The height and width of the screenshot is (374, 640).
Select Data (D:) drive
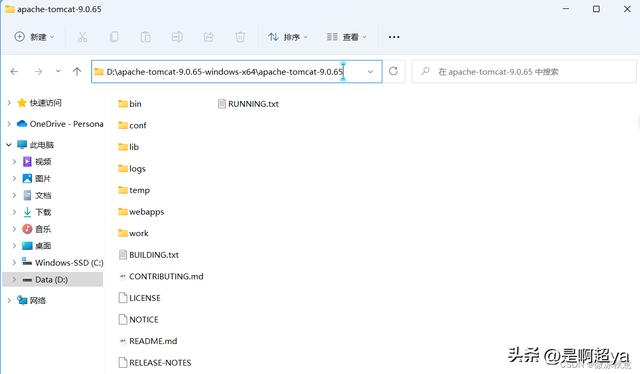tap(45, 280)
